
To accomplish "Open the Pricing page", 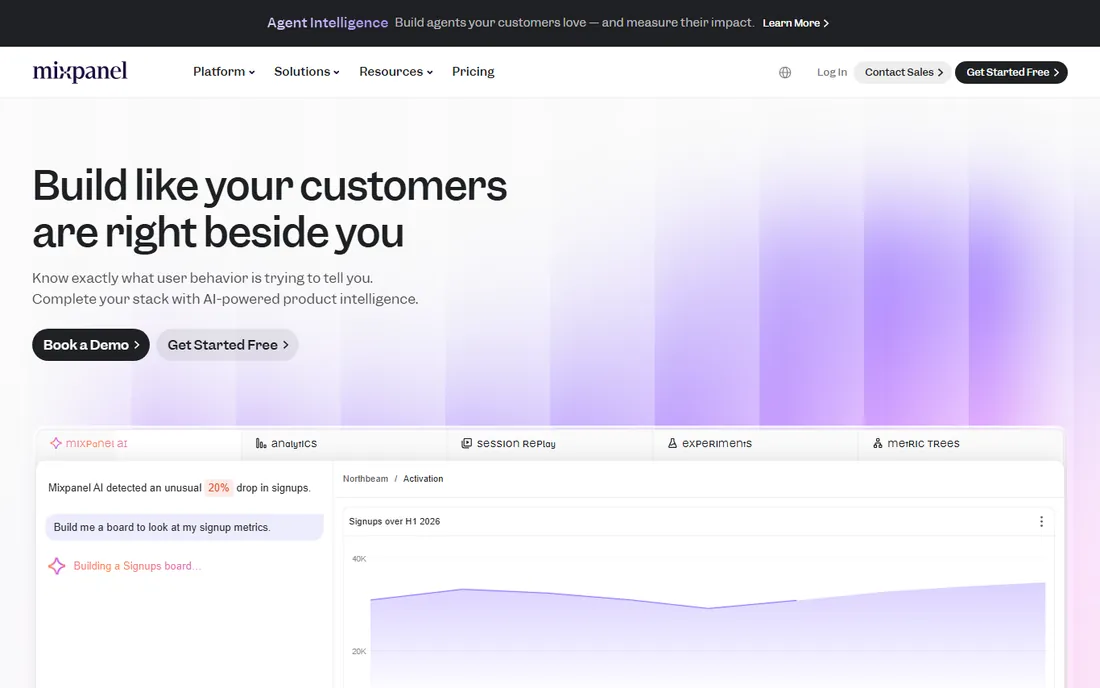I will click(473, 72).
